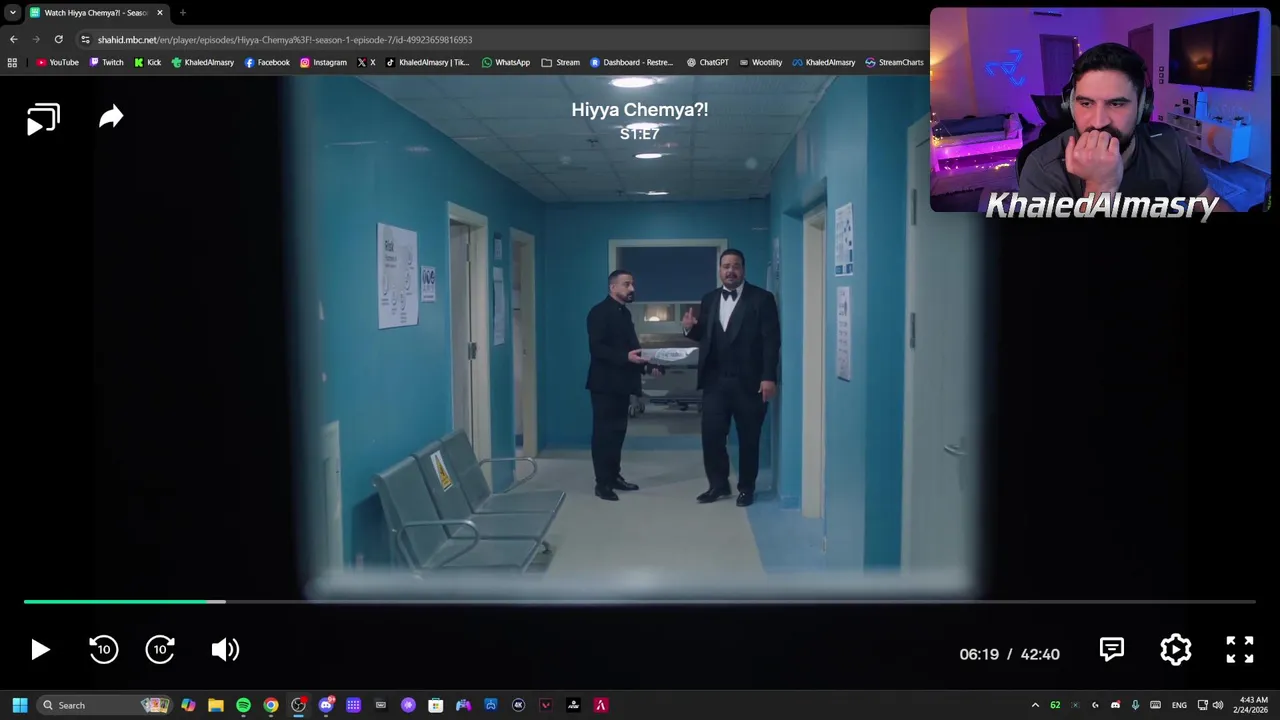Open Valorant from the taskbar
This screenshot has height=720, width=1280.
click(x=545, y=705)
